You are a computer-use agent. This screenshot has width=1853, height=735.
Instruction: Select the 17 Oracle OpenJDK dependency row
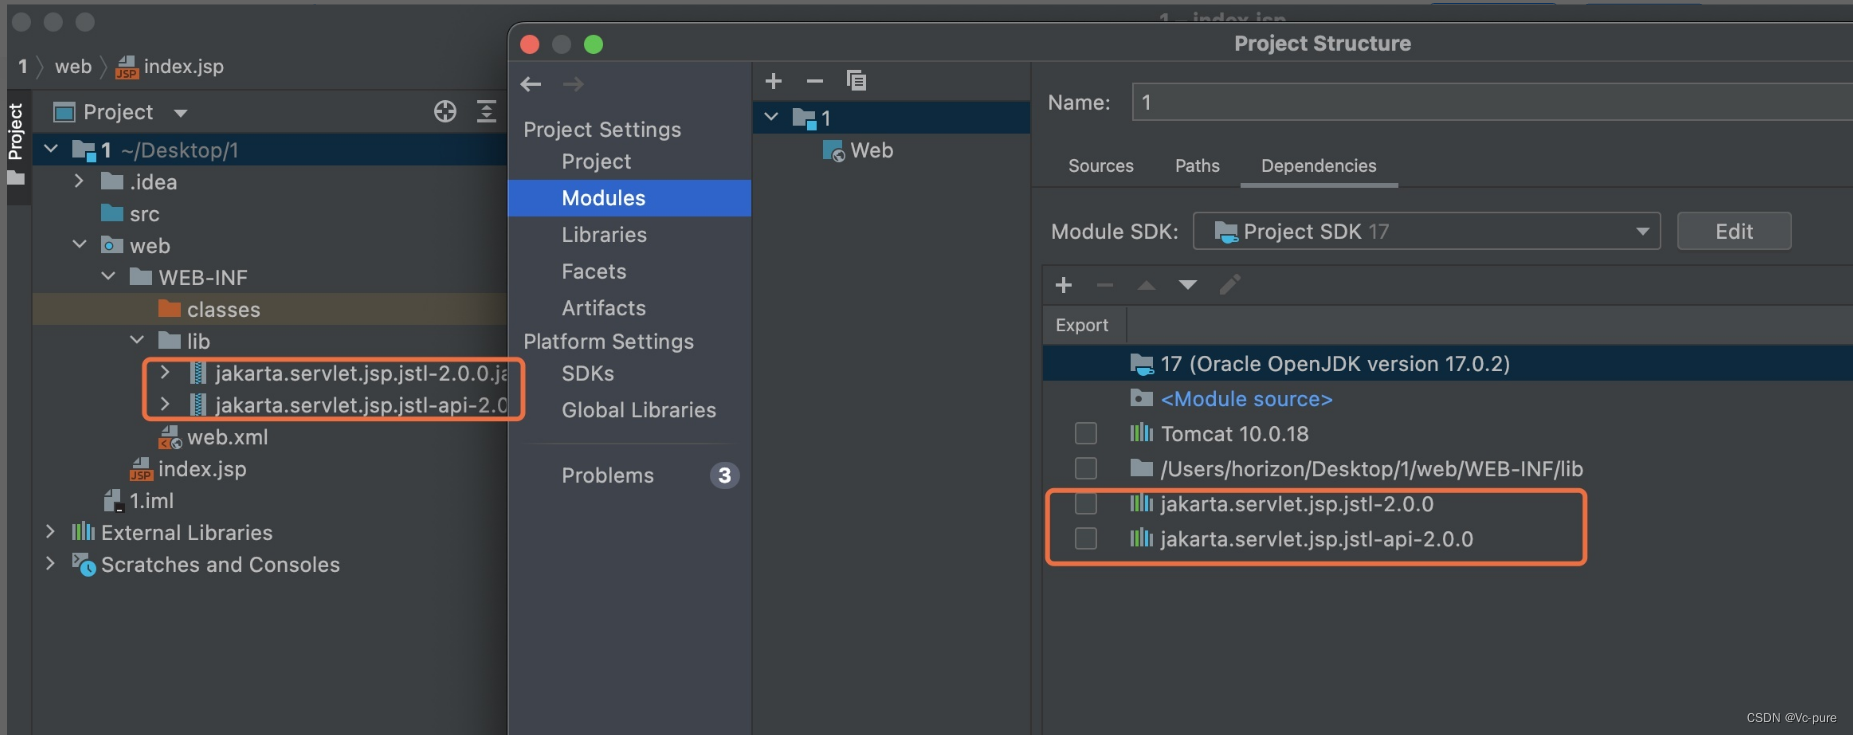click(1447, 364)
